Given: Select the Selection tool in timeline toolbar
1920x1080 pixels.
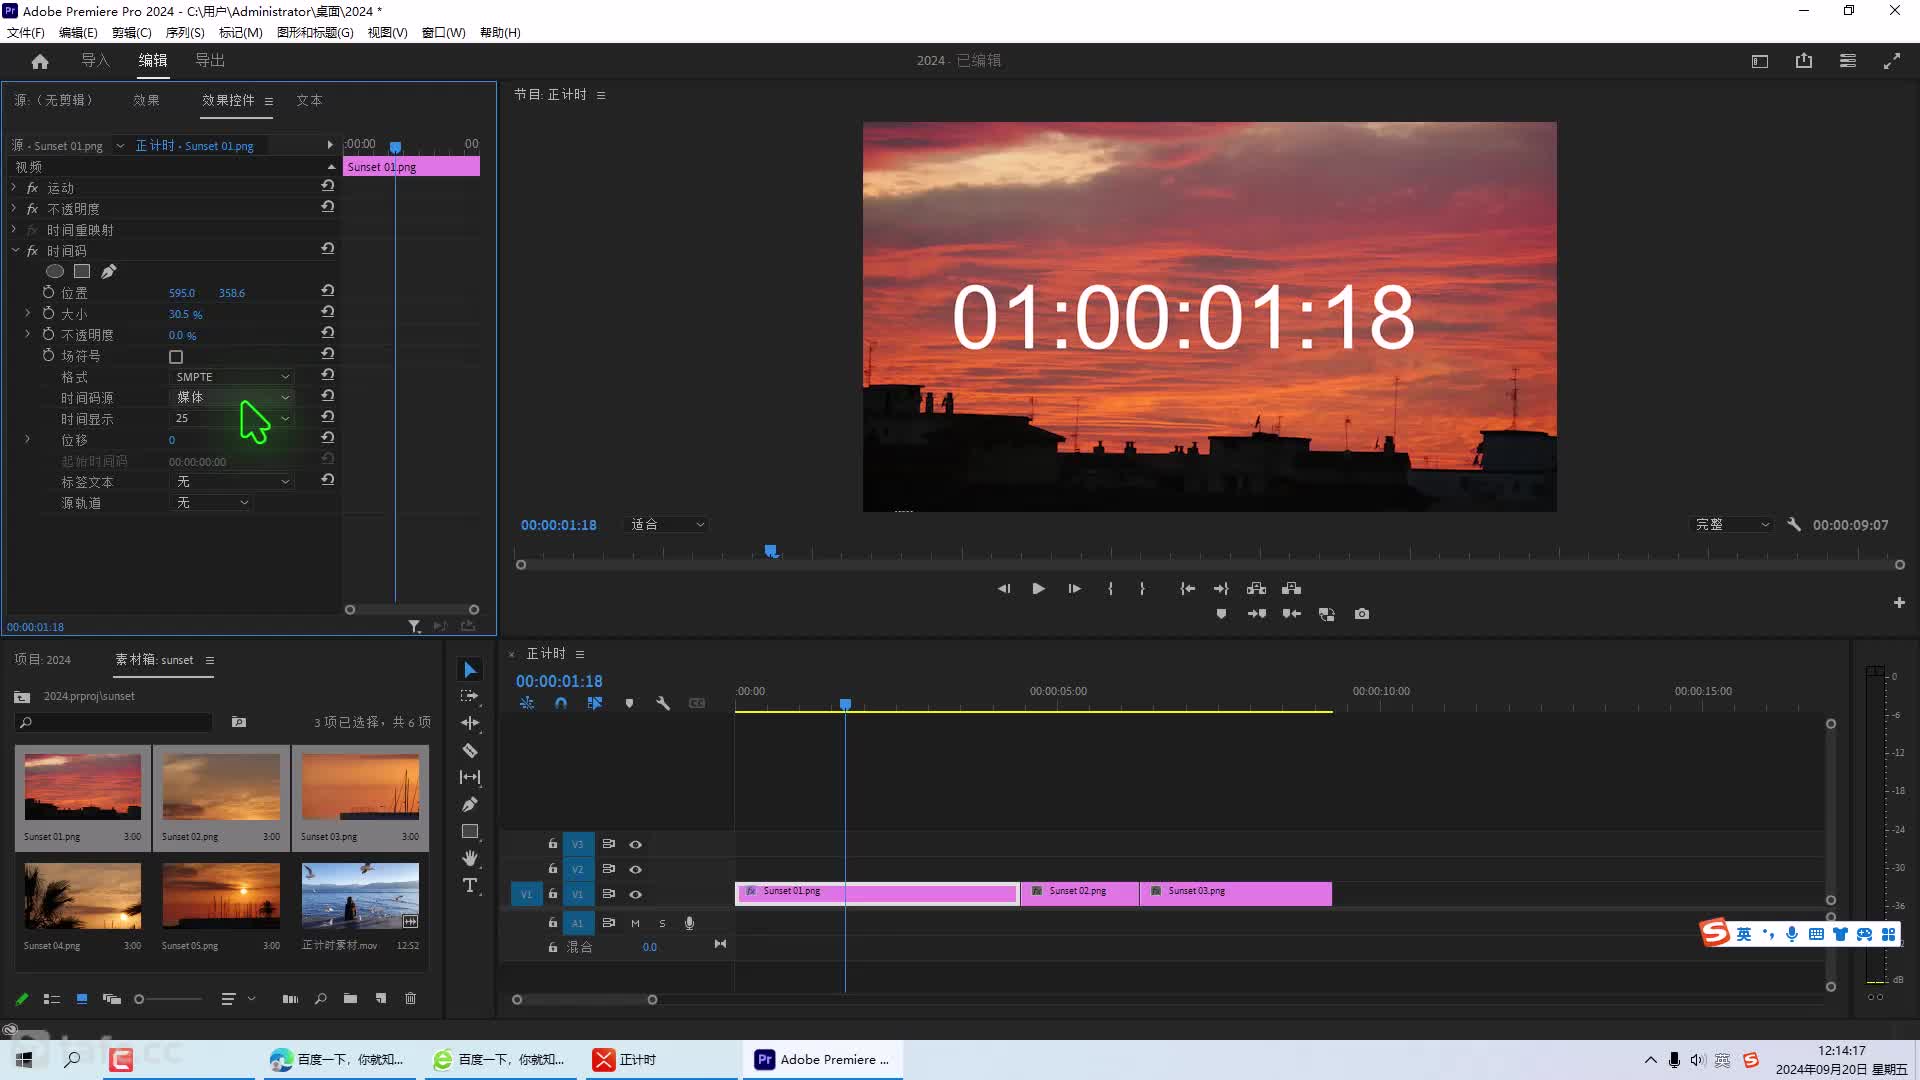Looking at the screenshot, I should click(470, 669).
